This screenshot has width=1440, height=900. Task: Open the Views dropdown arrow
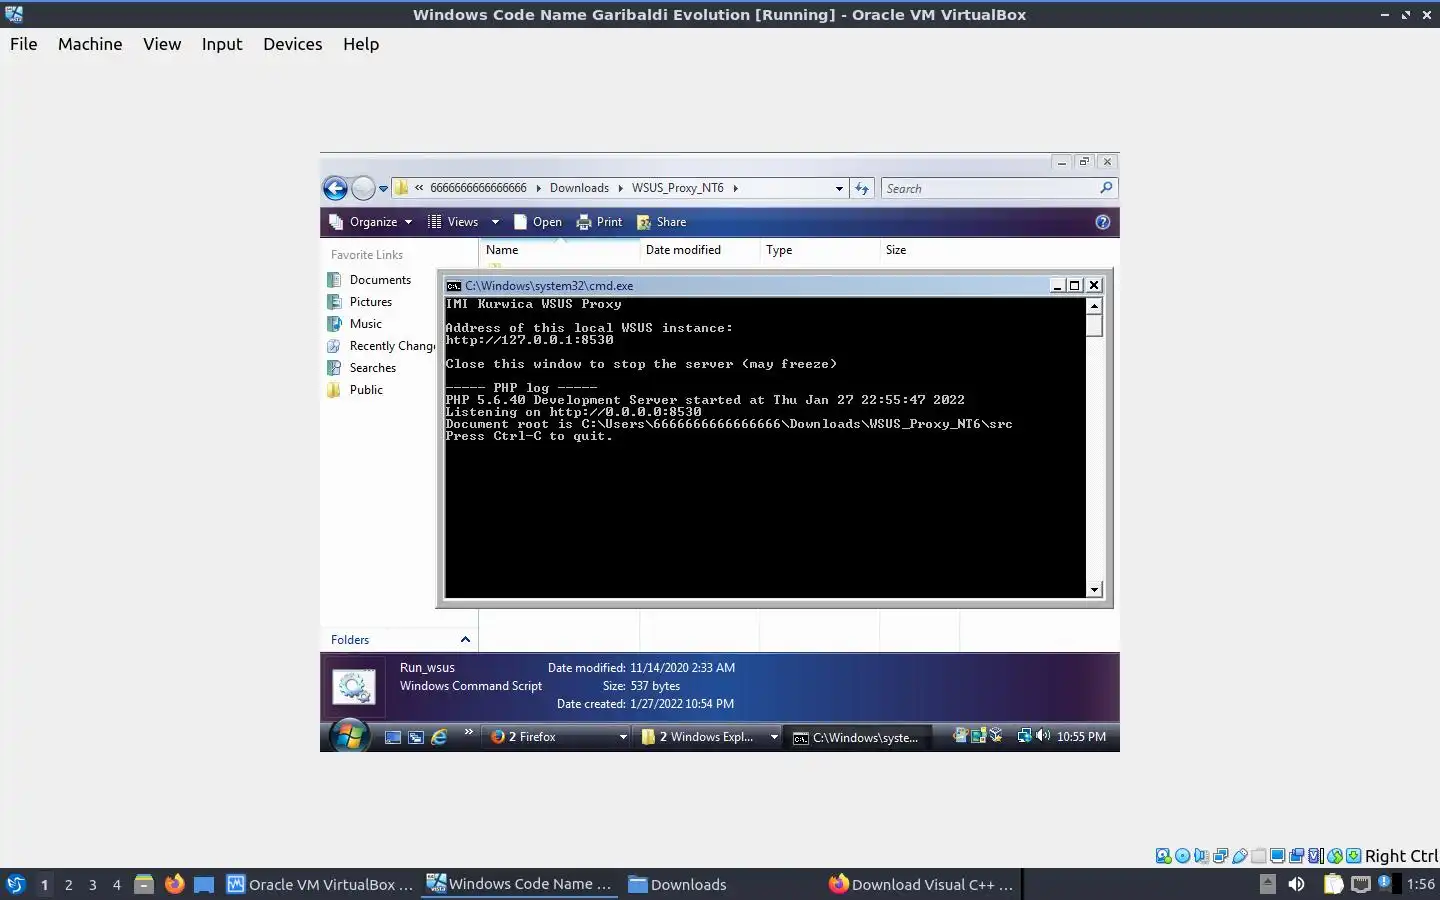click(x=495, y=222)
